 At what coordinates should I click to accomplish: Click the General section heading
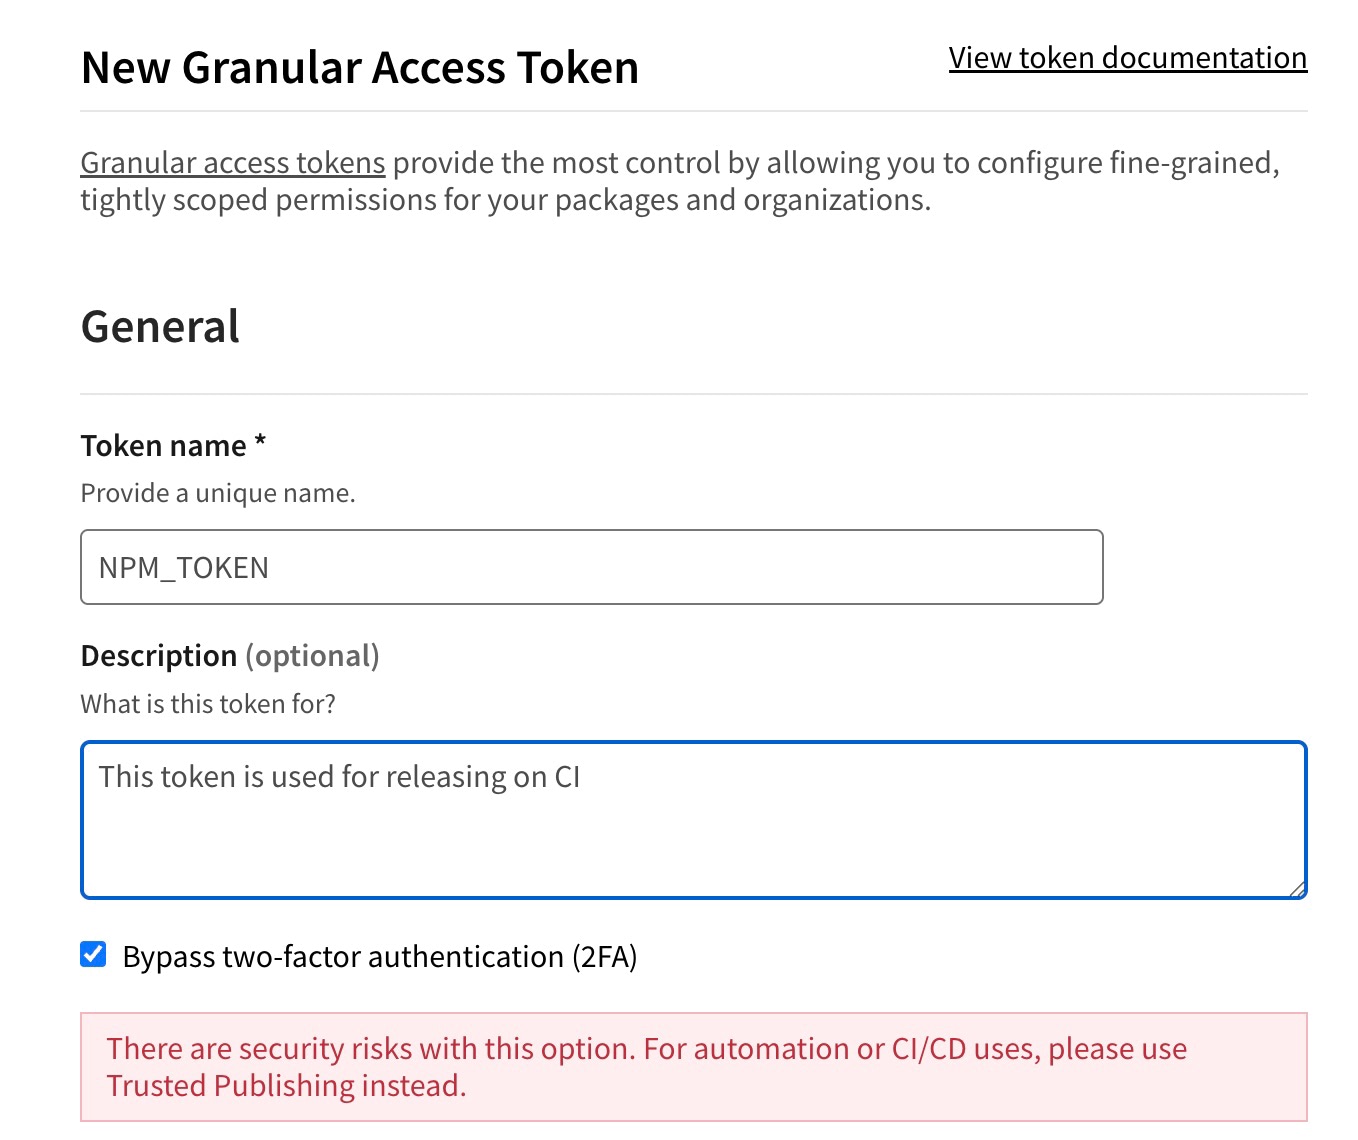[160, 327]
